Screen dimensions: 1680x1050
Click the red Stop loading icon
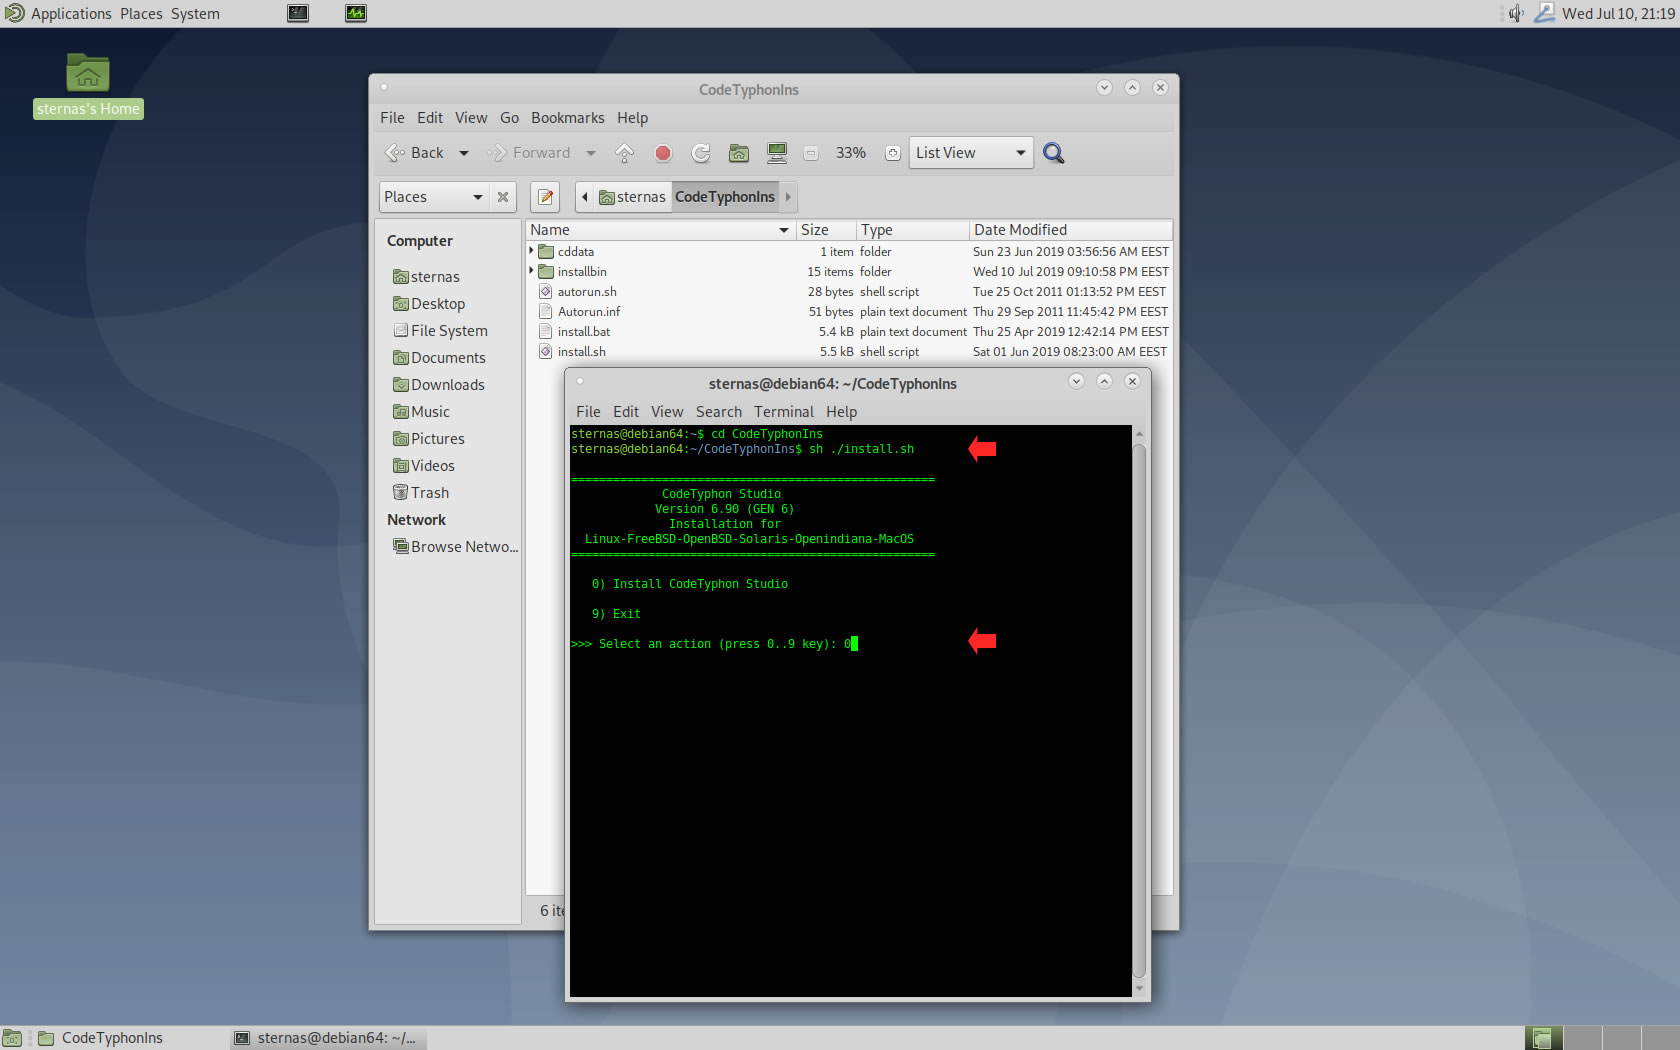tap(662, 153)
